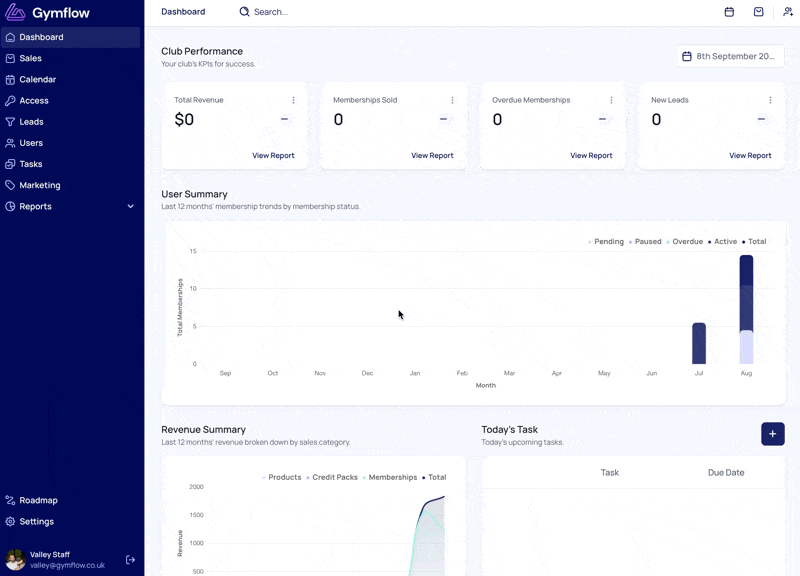The height and width of the screenshot is (576, 800).
Task: Focus the Search field
Action: click(270, 12)
